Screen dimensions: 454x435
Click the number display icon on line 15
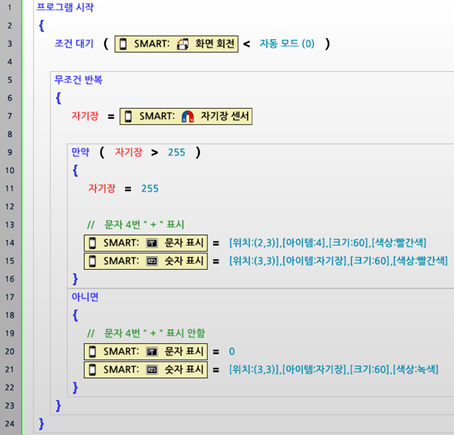(x=152, y=261)
